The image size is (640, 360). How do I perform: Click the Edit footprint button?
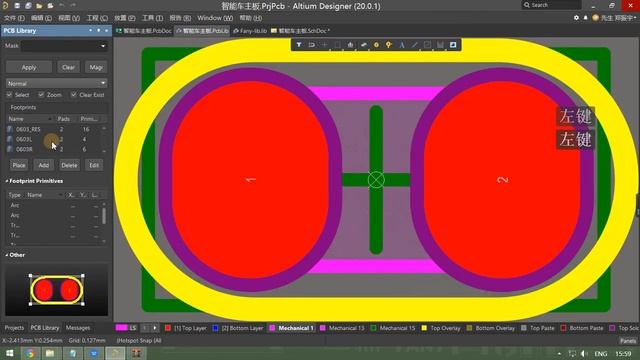click(94, 165)
